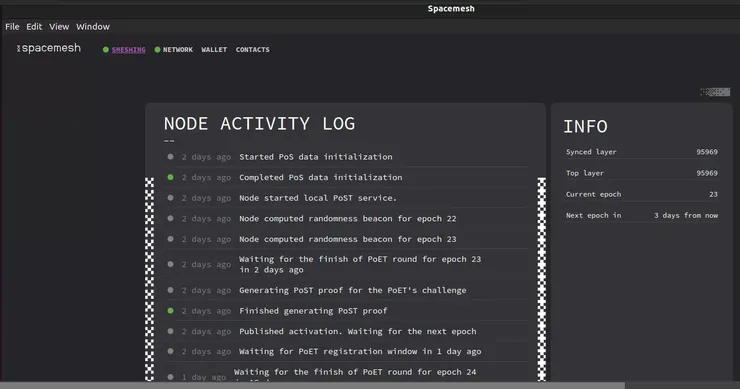The width and height of the screenshot is (740, 389).
Task: Click the Top layer value 95969
Action: (707, 173)
